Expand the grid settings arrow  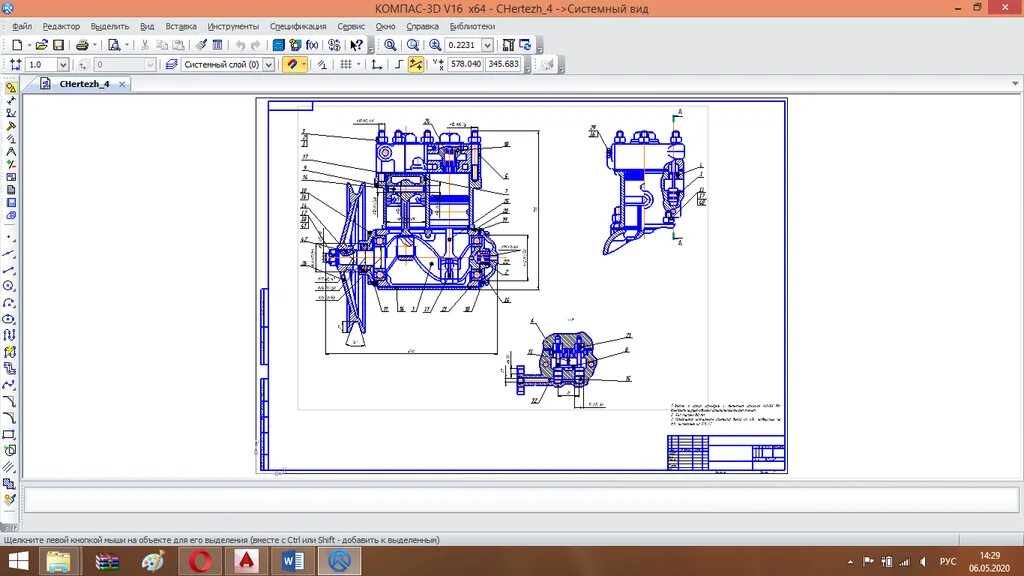coord(358,64)
